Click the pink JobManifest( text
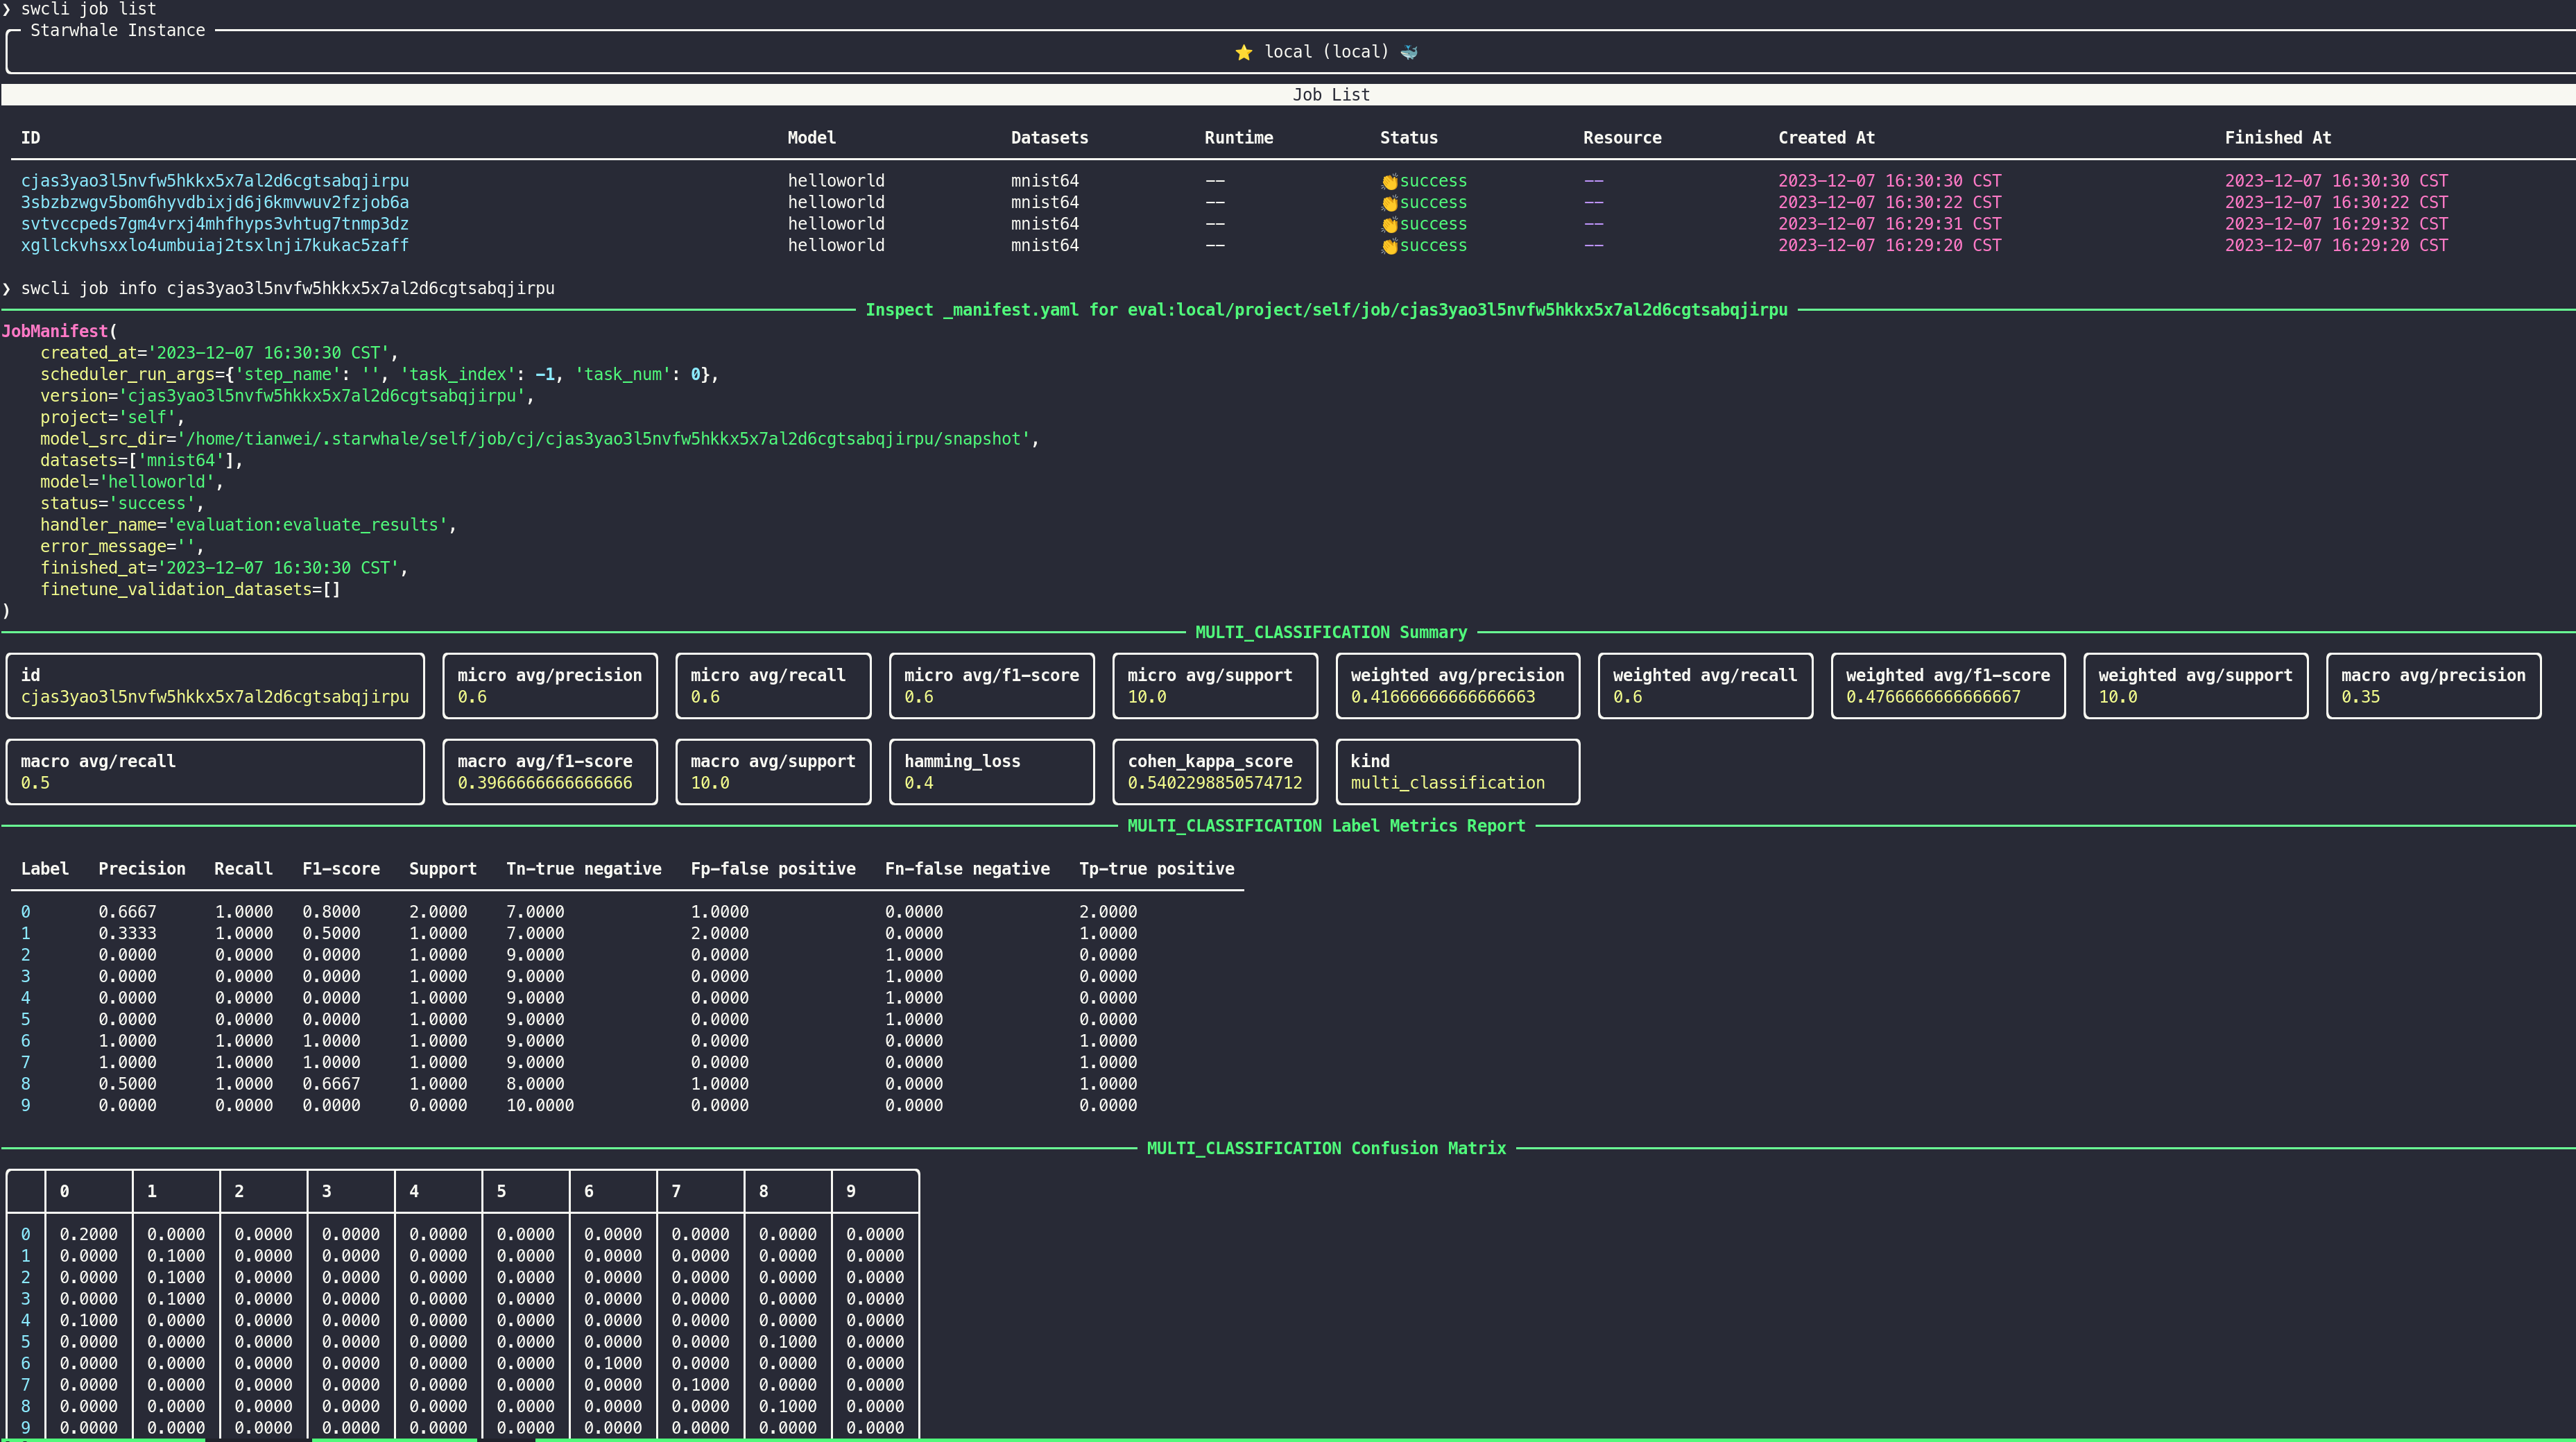2576x1442 pixels. click(59, 331)
